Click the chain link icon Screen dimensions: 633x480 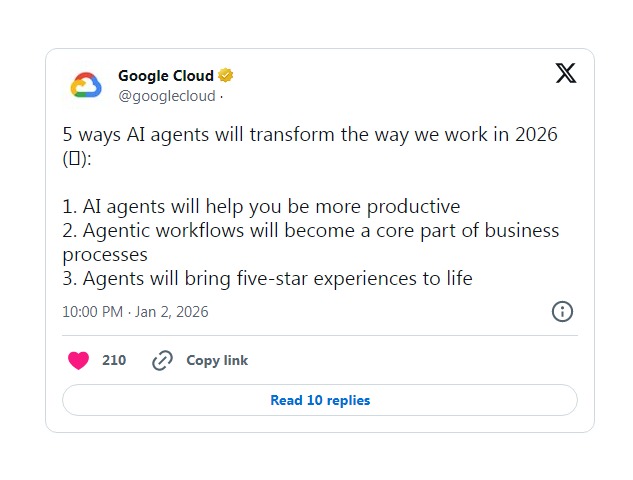pos(162,360)
